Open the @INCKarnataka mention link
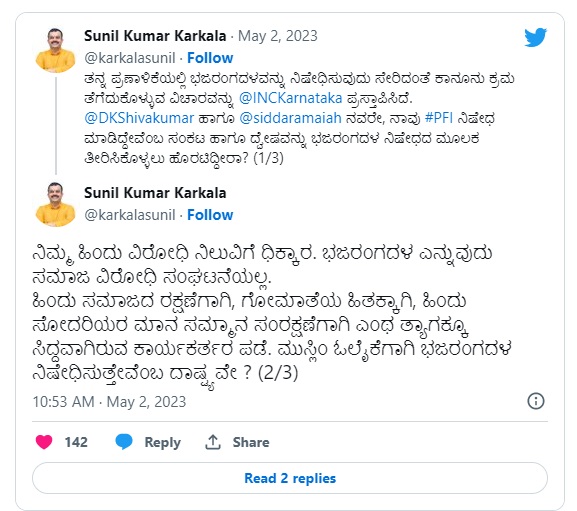577x511 pixels. (x=291, y=98)
